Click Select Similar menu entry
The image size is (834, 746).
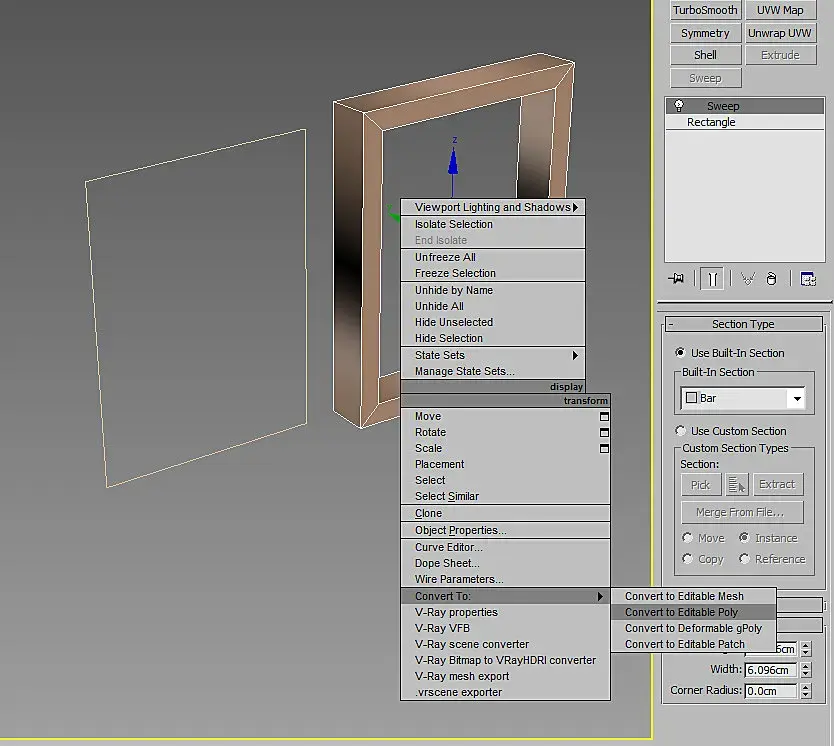(x=505, y=496)
